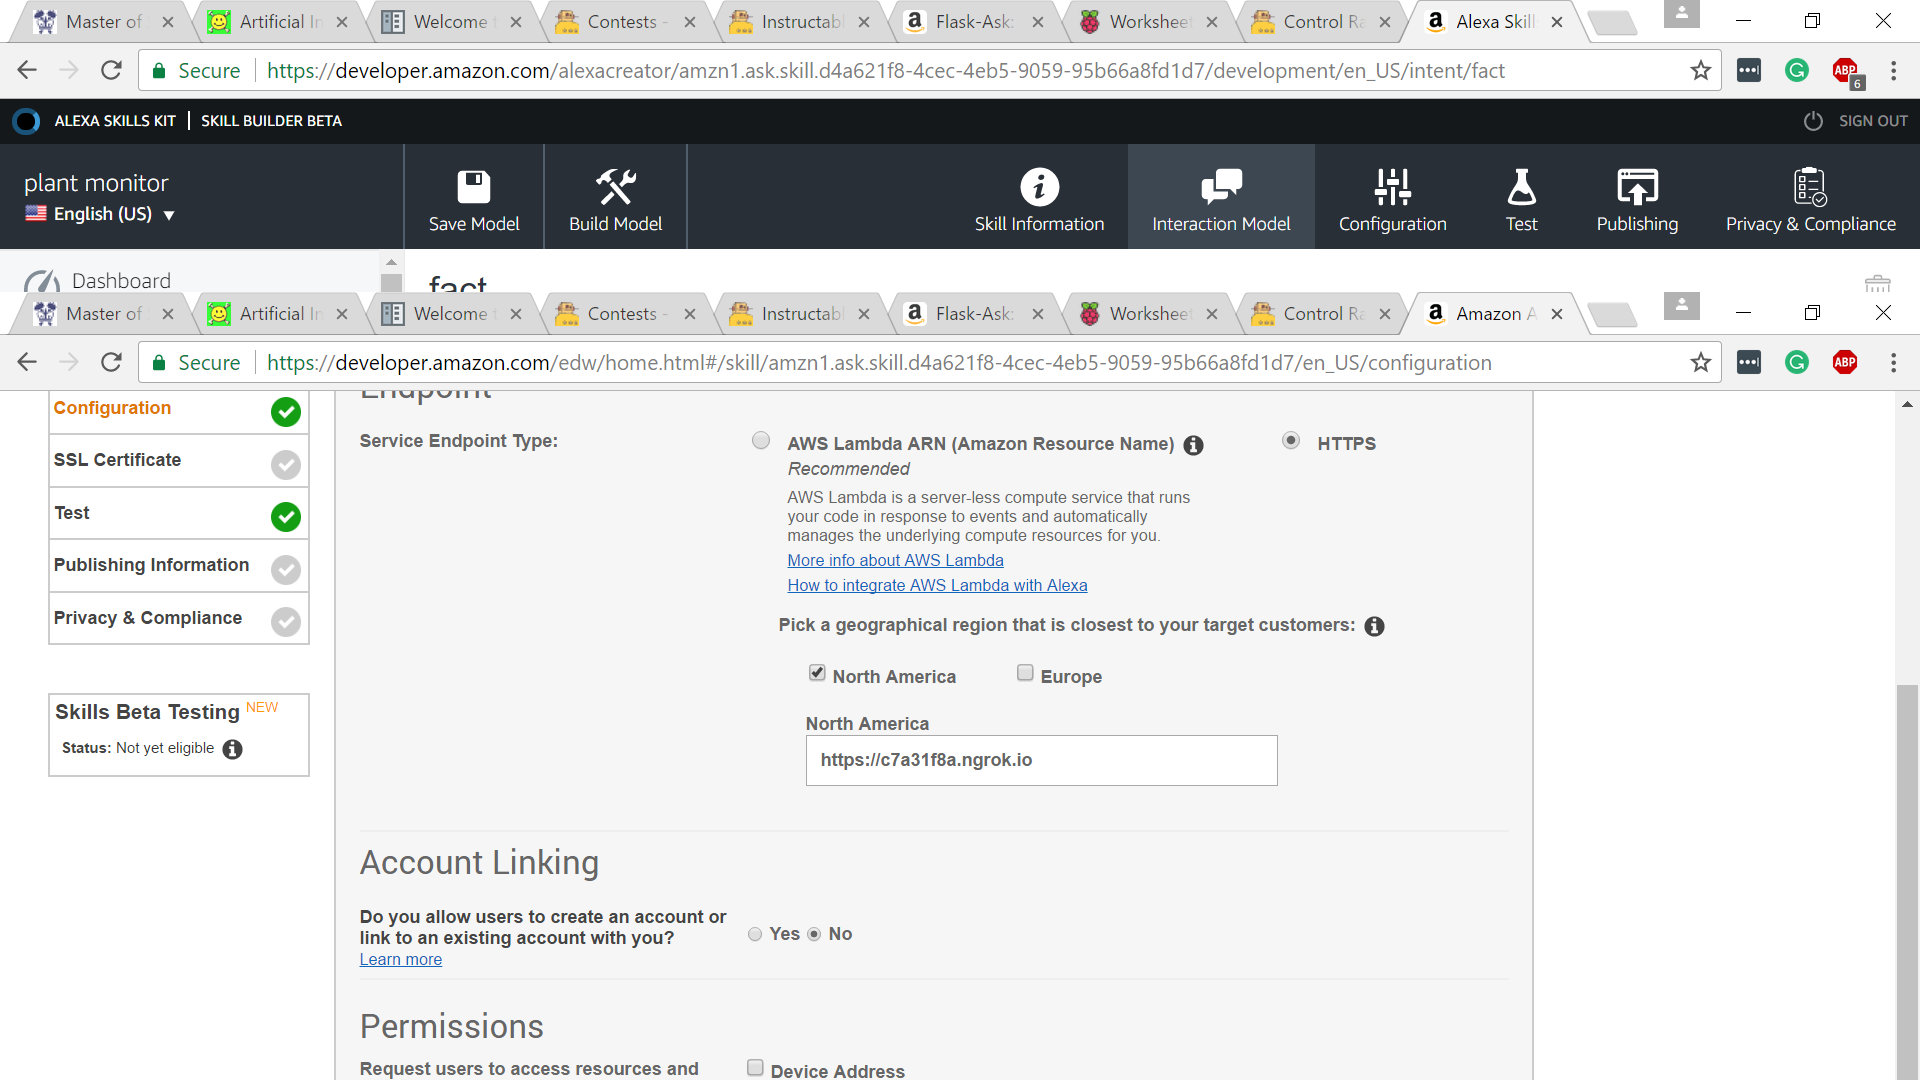Open Privacy & Compliance clipboard icon
This screenshot has height=1080, width=1920.
coord(1810,187)
